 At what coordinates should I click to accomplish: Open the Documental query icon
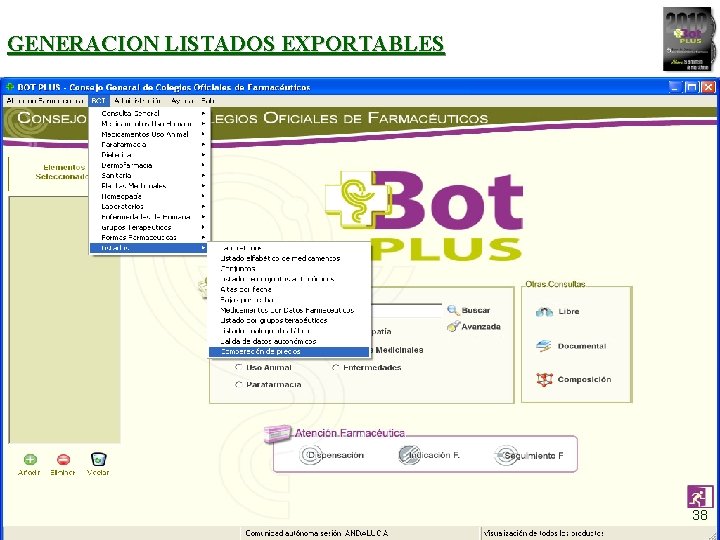pyautogui.click(x=544, y=346)
